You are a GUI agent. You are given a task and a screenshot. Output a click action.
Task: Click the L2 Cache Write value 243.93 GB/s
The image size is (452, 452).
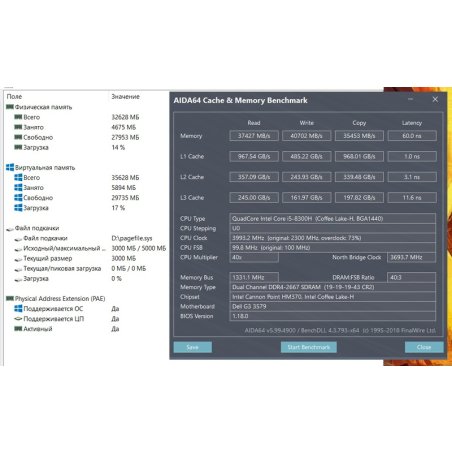(307, 177)
